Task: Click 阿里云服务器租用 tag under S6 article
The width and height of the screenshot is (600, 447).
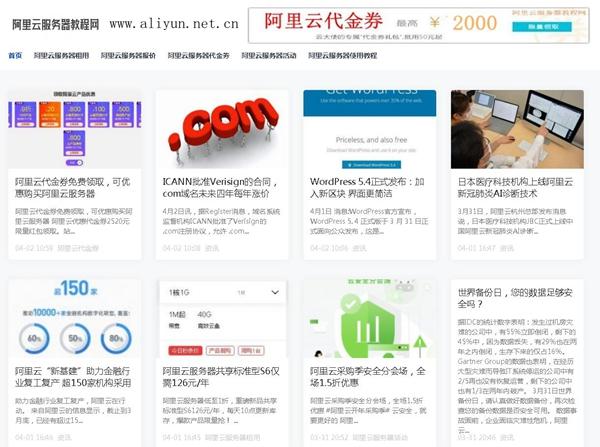Action: click(x=233, y=437)
